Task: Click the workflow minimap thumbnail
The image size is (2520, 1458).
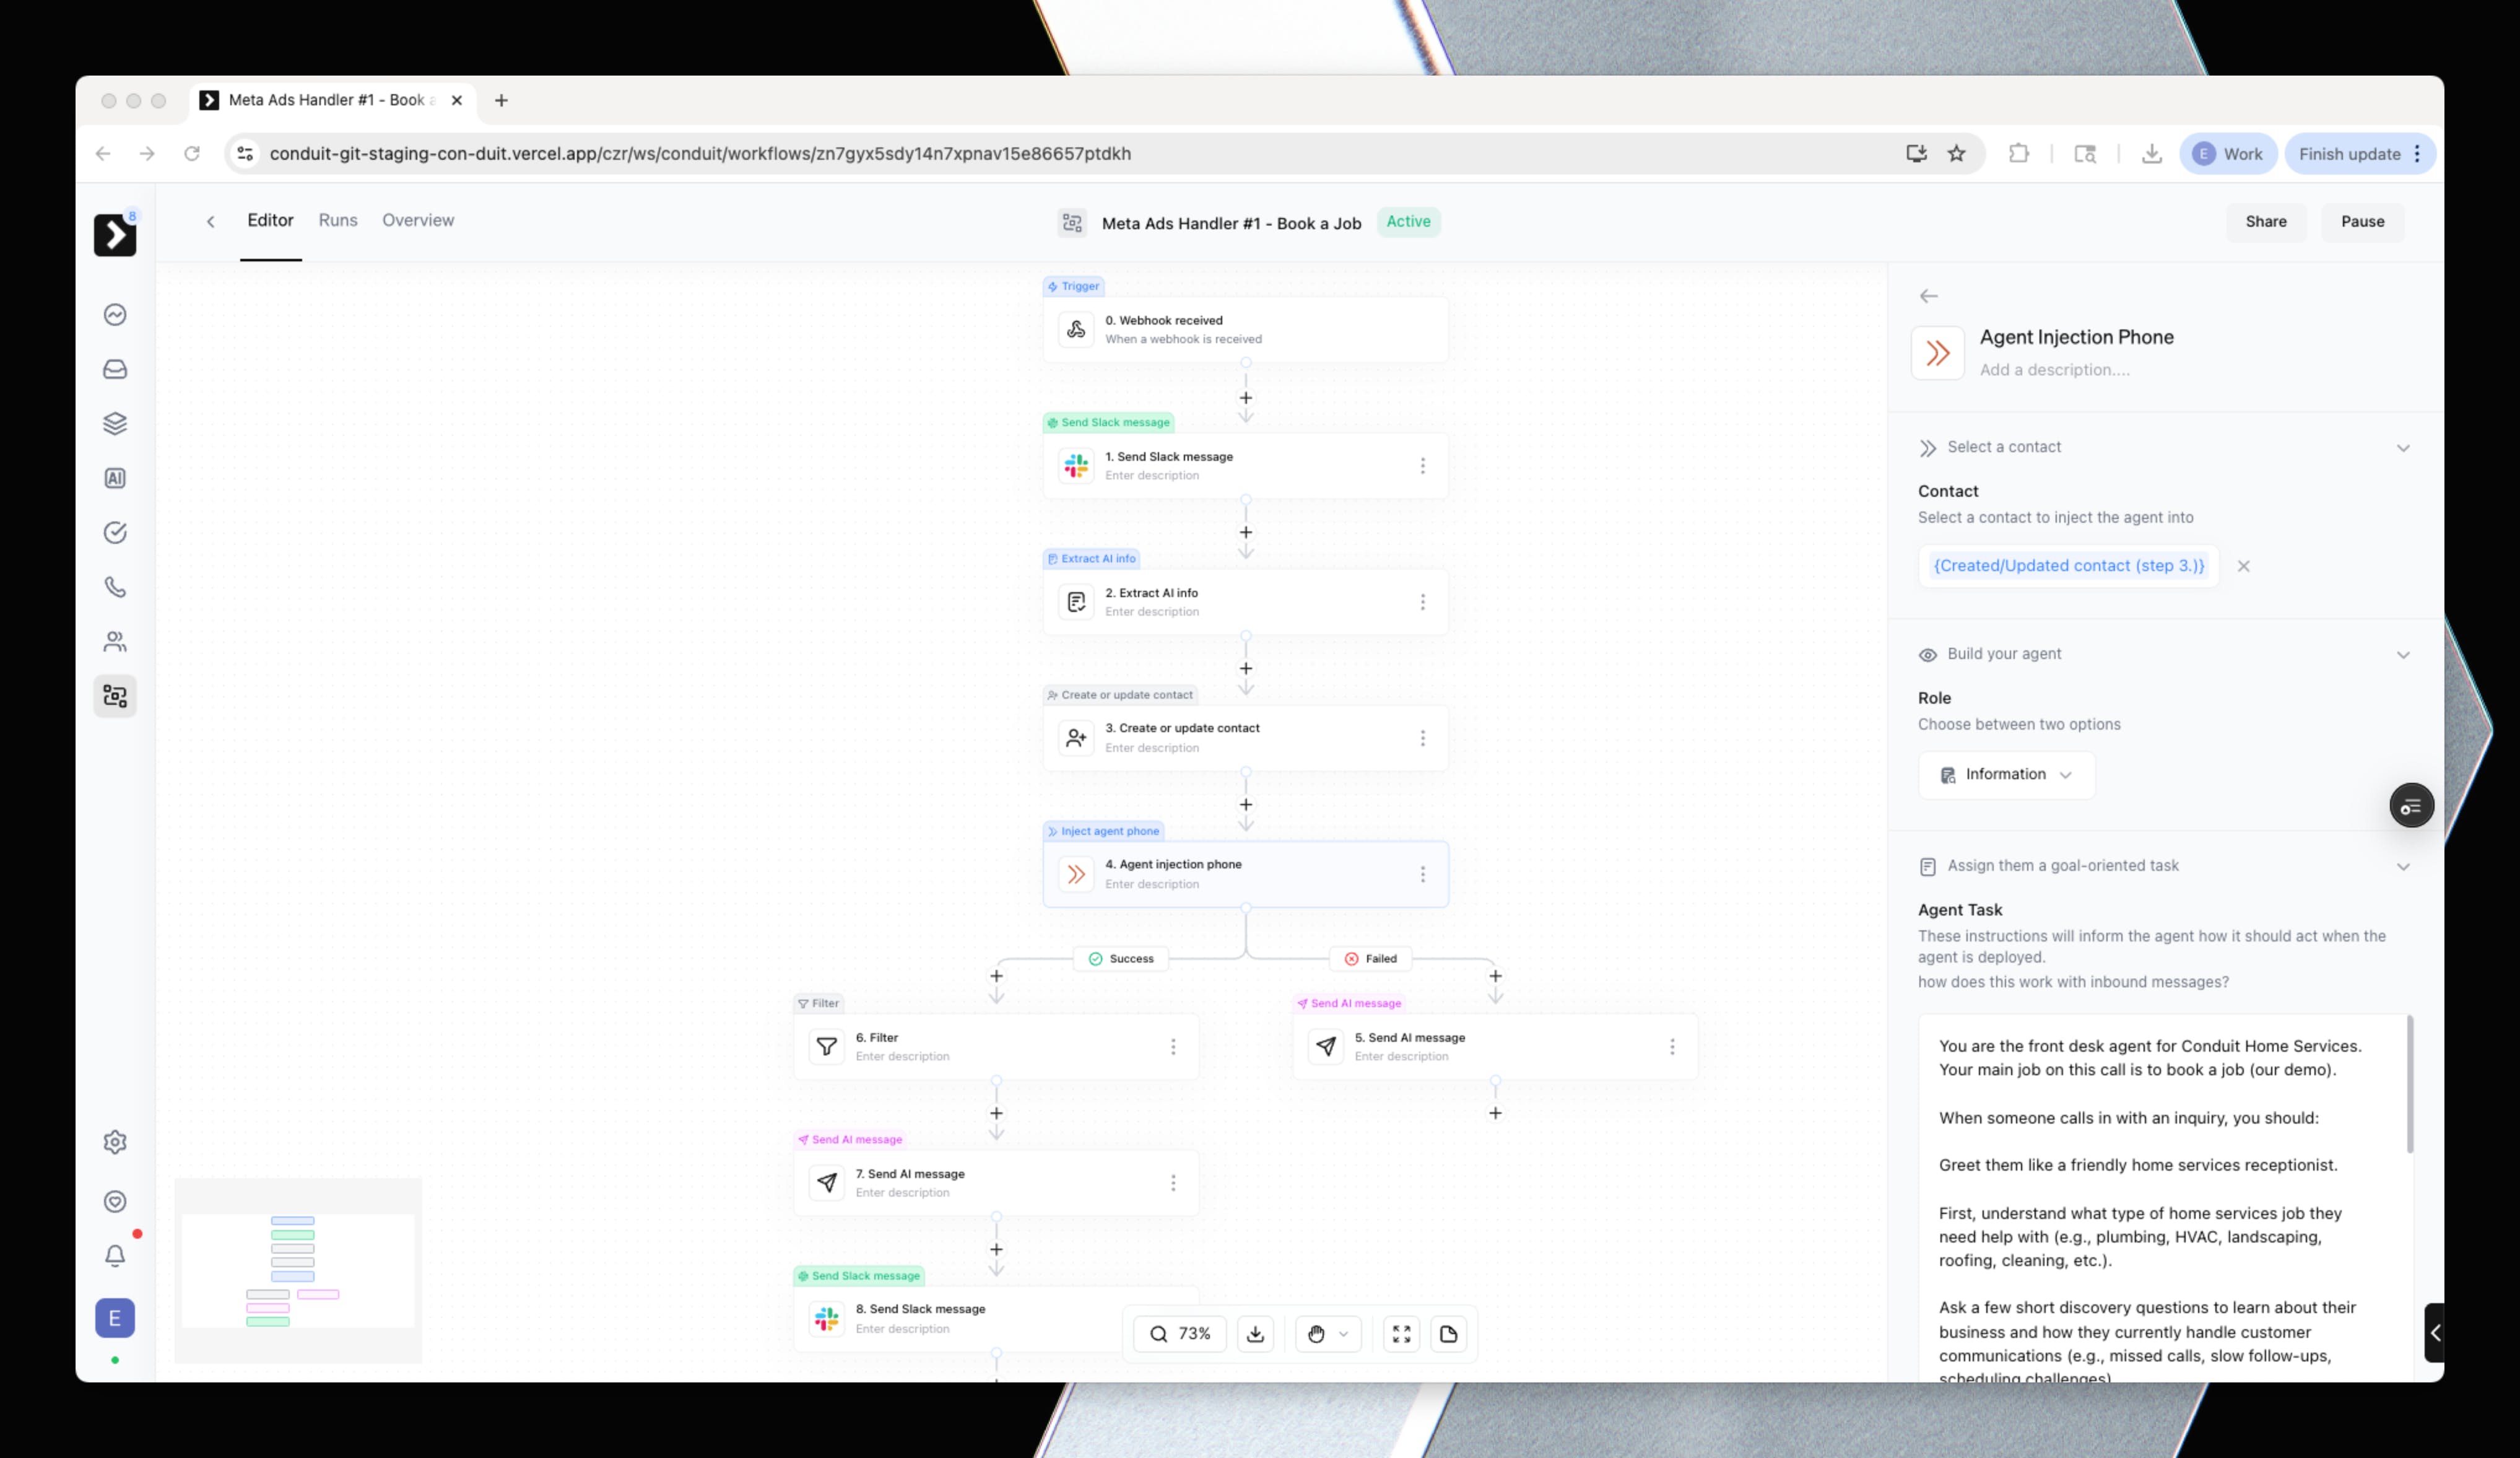Action: pos(298,1270)
